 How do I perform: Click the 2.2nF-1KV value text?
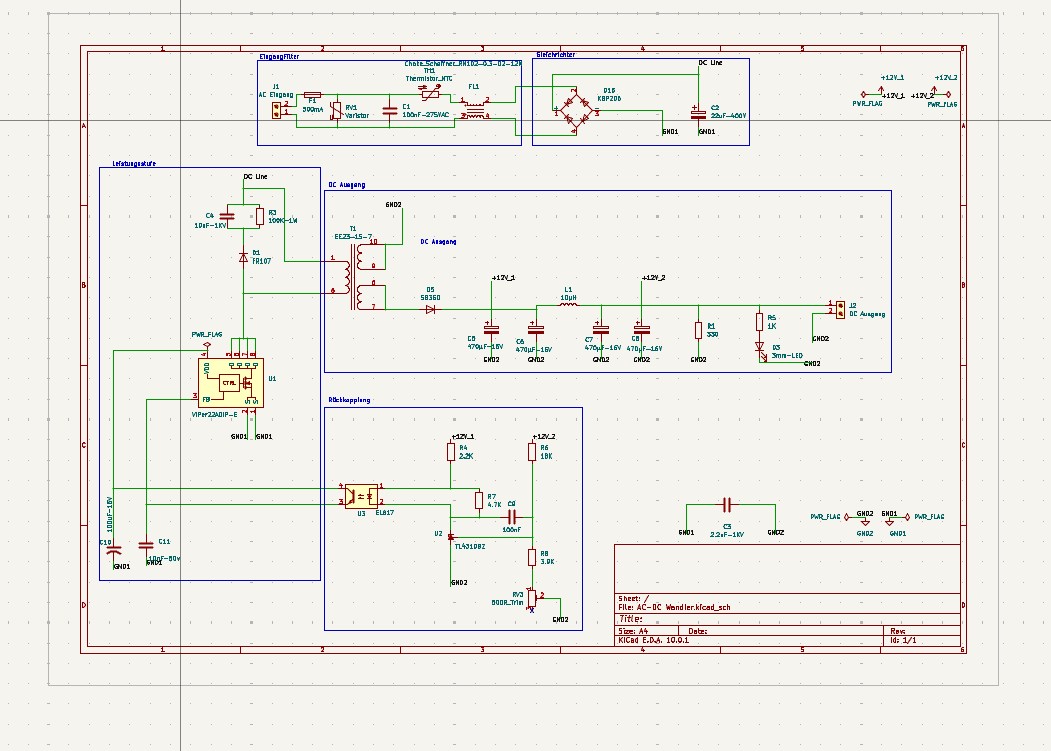[727, 534]
